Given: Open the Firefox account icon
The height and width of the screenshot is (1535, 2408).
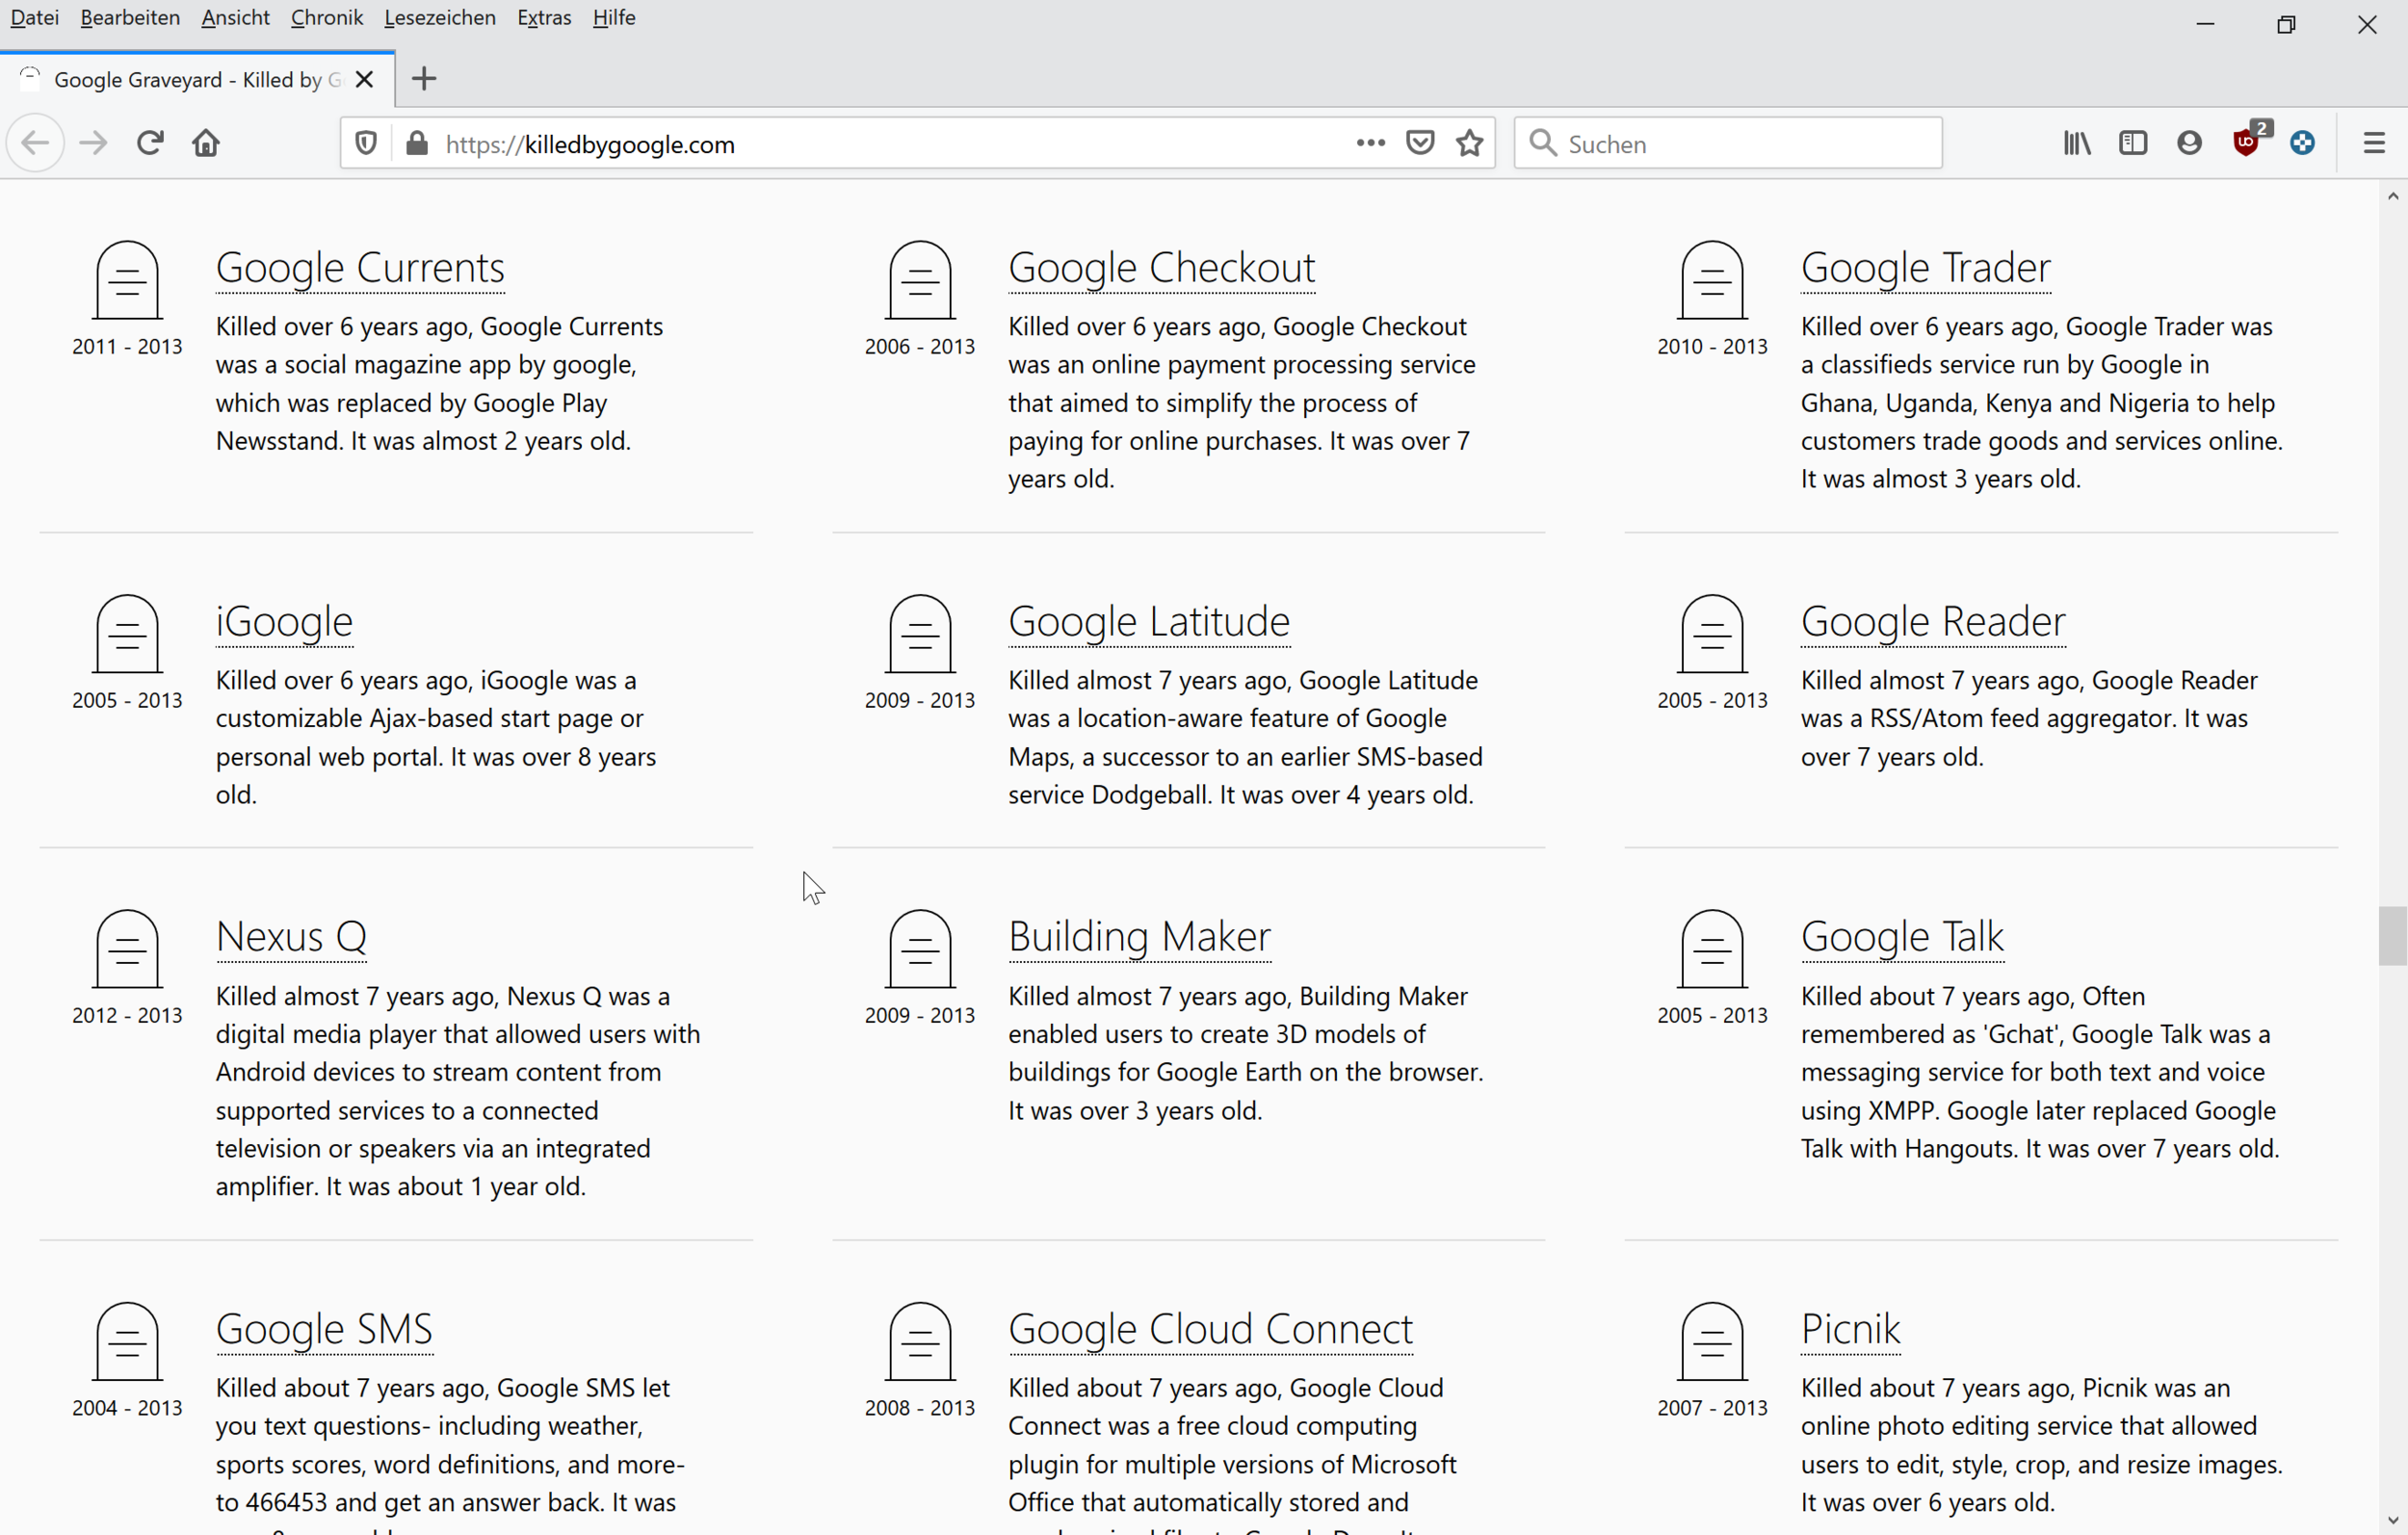Looking at the screenshot, I should (2189, 143).
